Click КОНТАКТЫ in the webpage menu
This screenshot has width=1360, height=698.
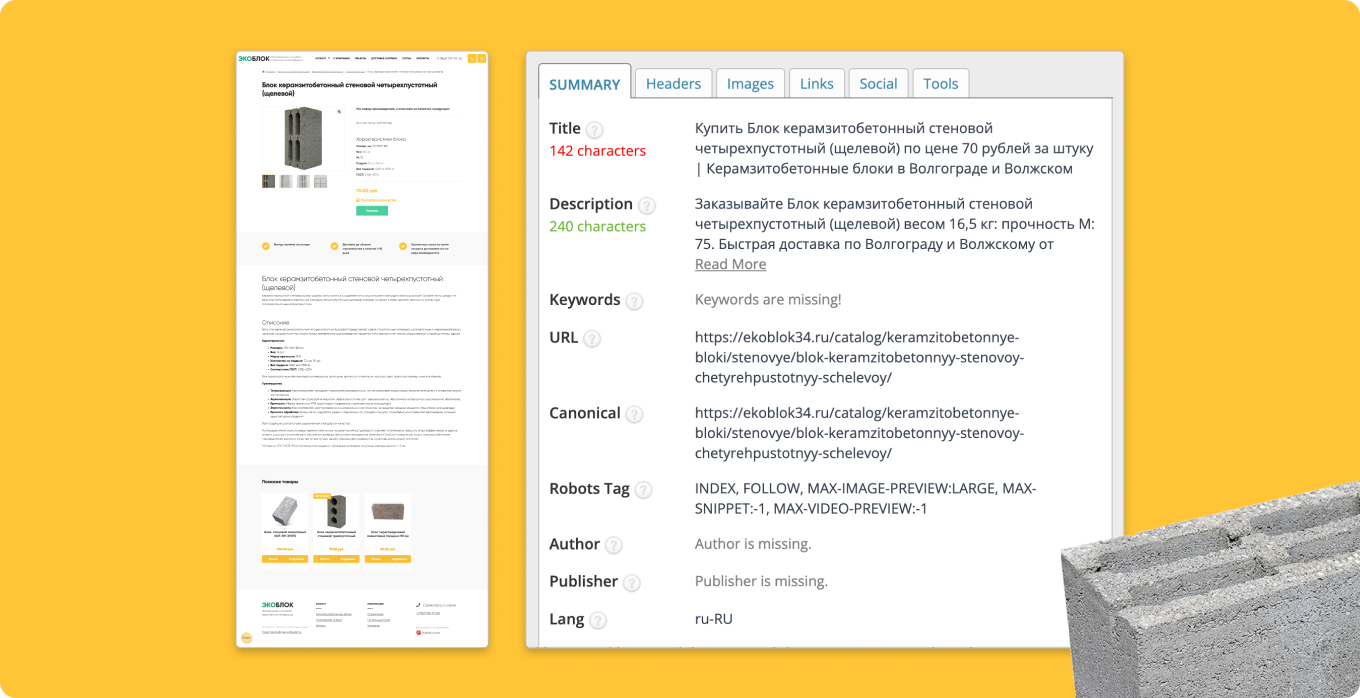tap(422, 58)
